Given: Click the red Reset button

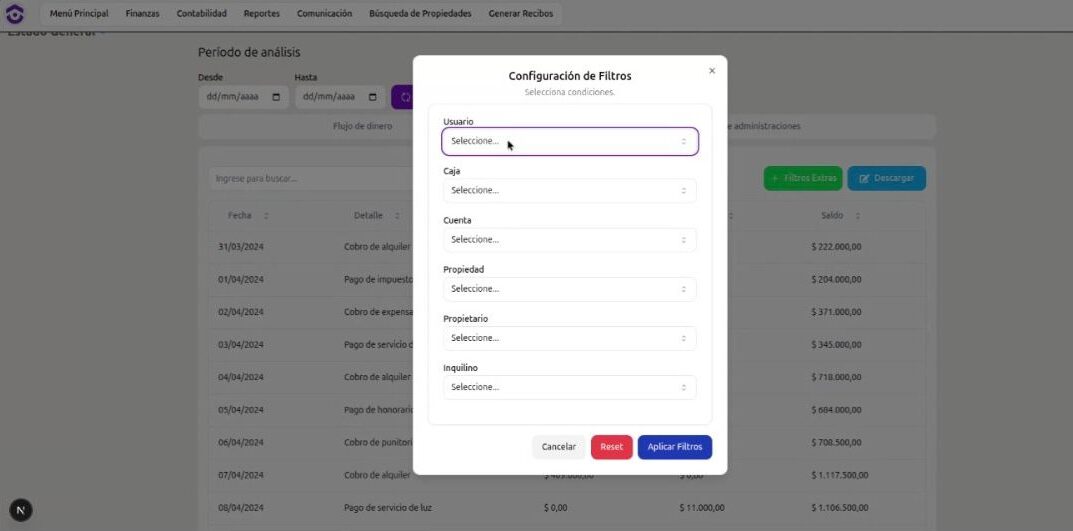Looking at the screenshot, I should pos(611,447).
